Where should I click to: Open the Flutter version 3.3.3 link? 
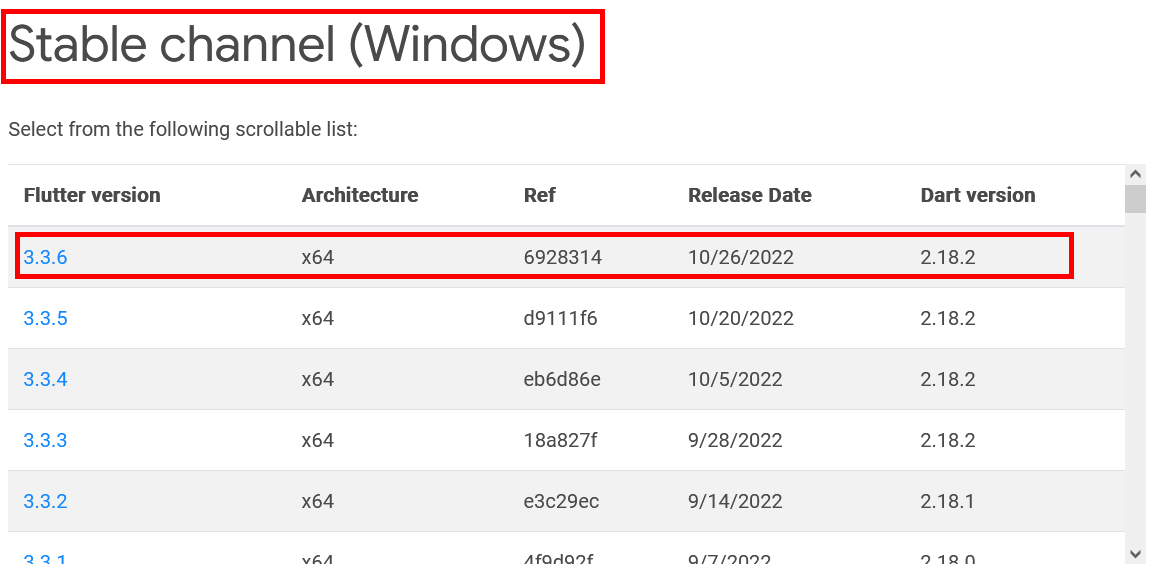(46, 440)
